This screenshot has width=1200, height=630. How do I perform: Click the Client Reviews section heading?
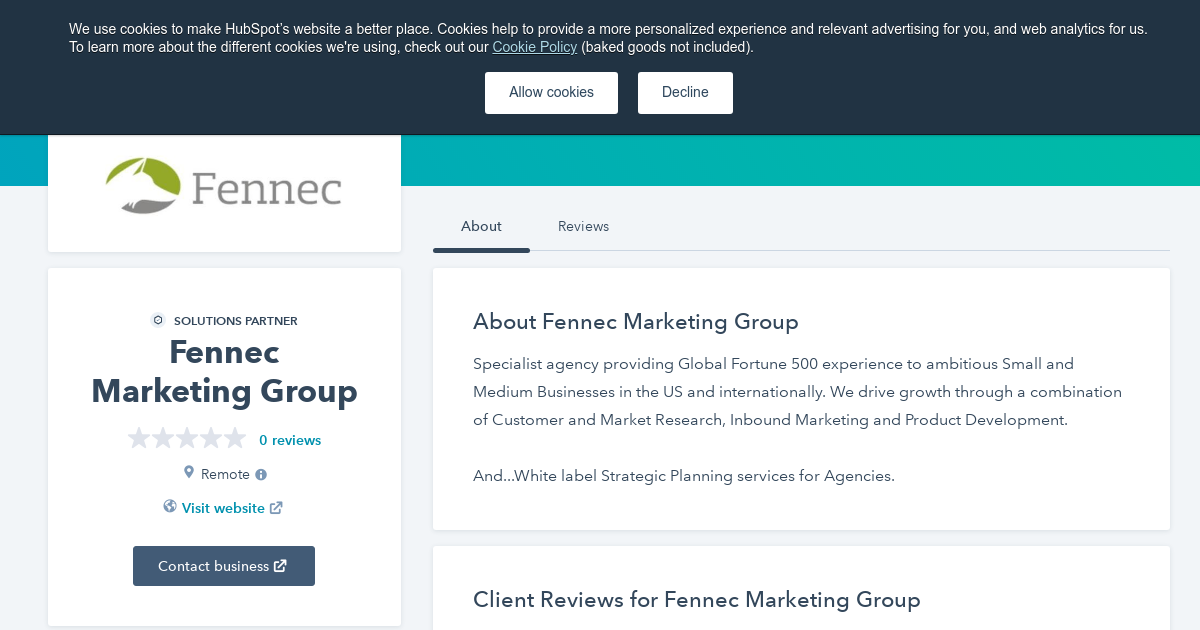pyautogui.click(x=697, y=600)
